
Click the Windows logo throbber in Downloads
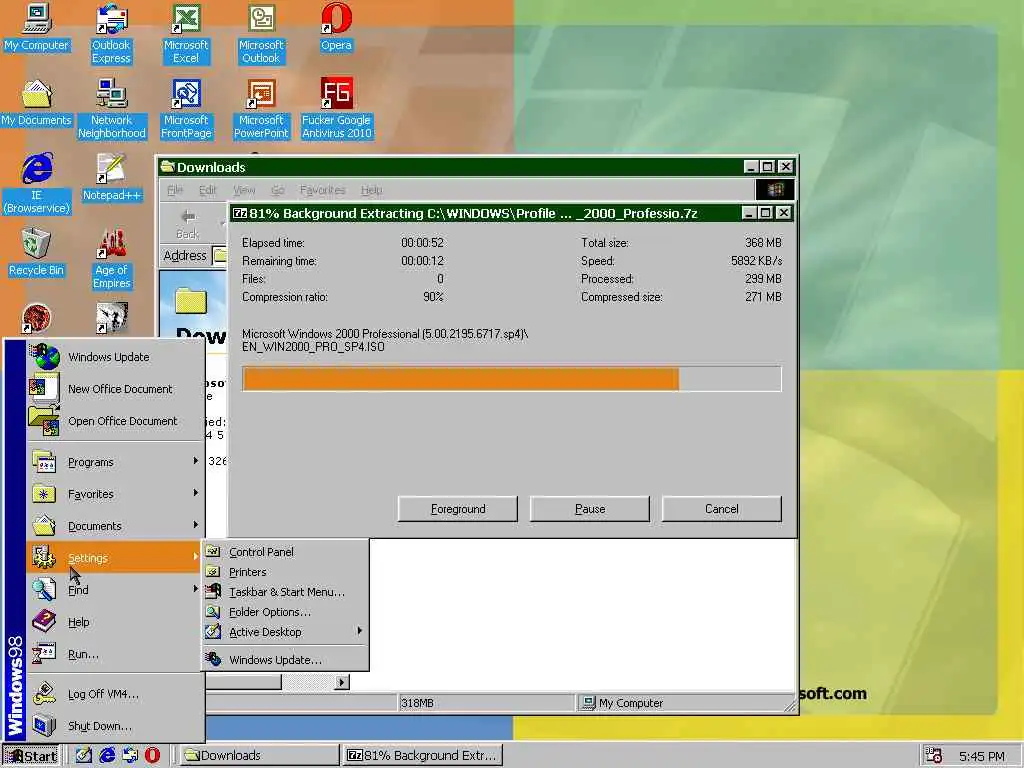[775, 189]
